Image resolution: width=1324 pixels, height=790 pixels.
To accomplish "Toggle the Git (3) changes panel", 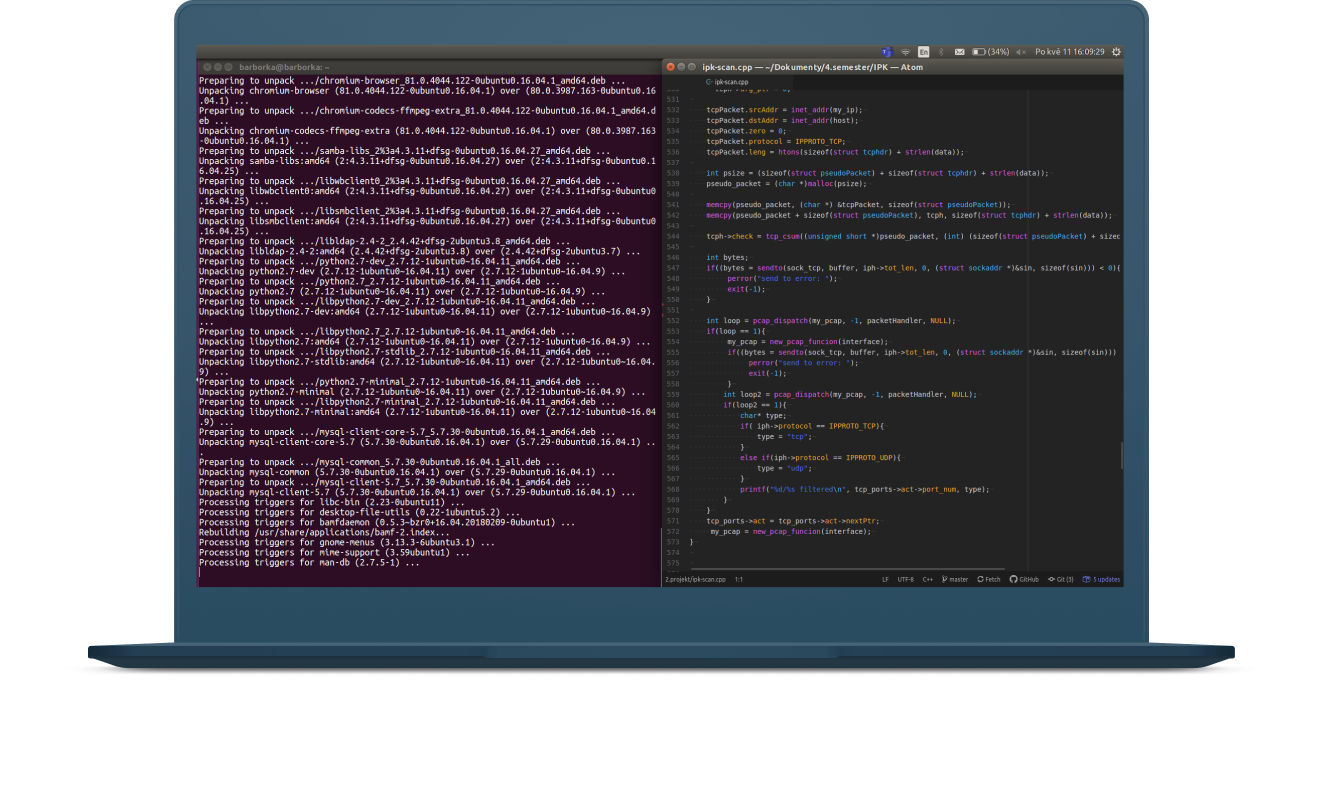I will pos(1061,579).
